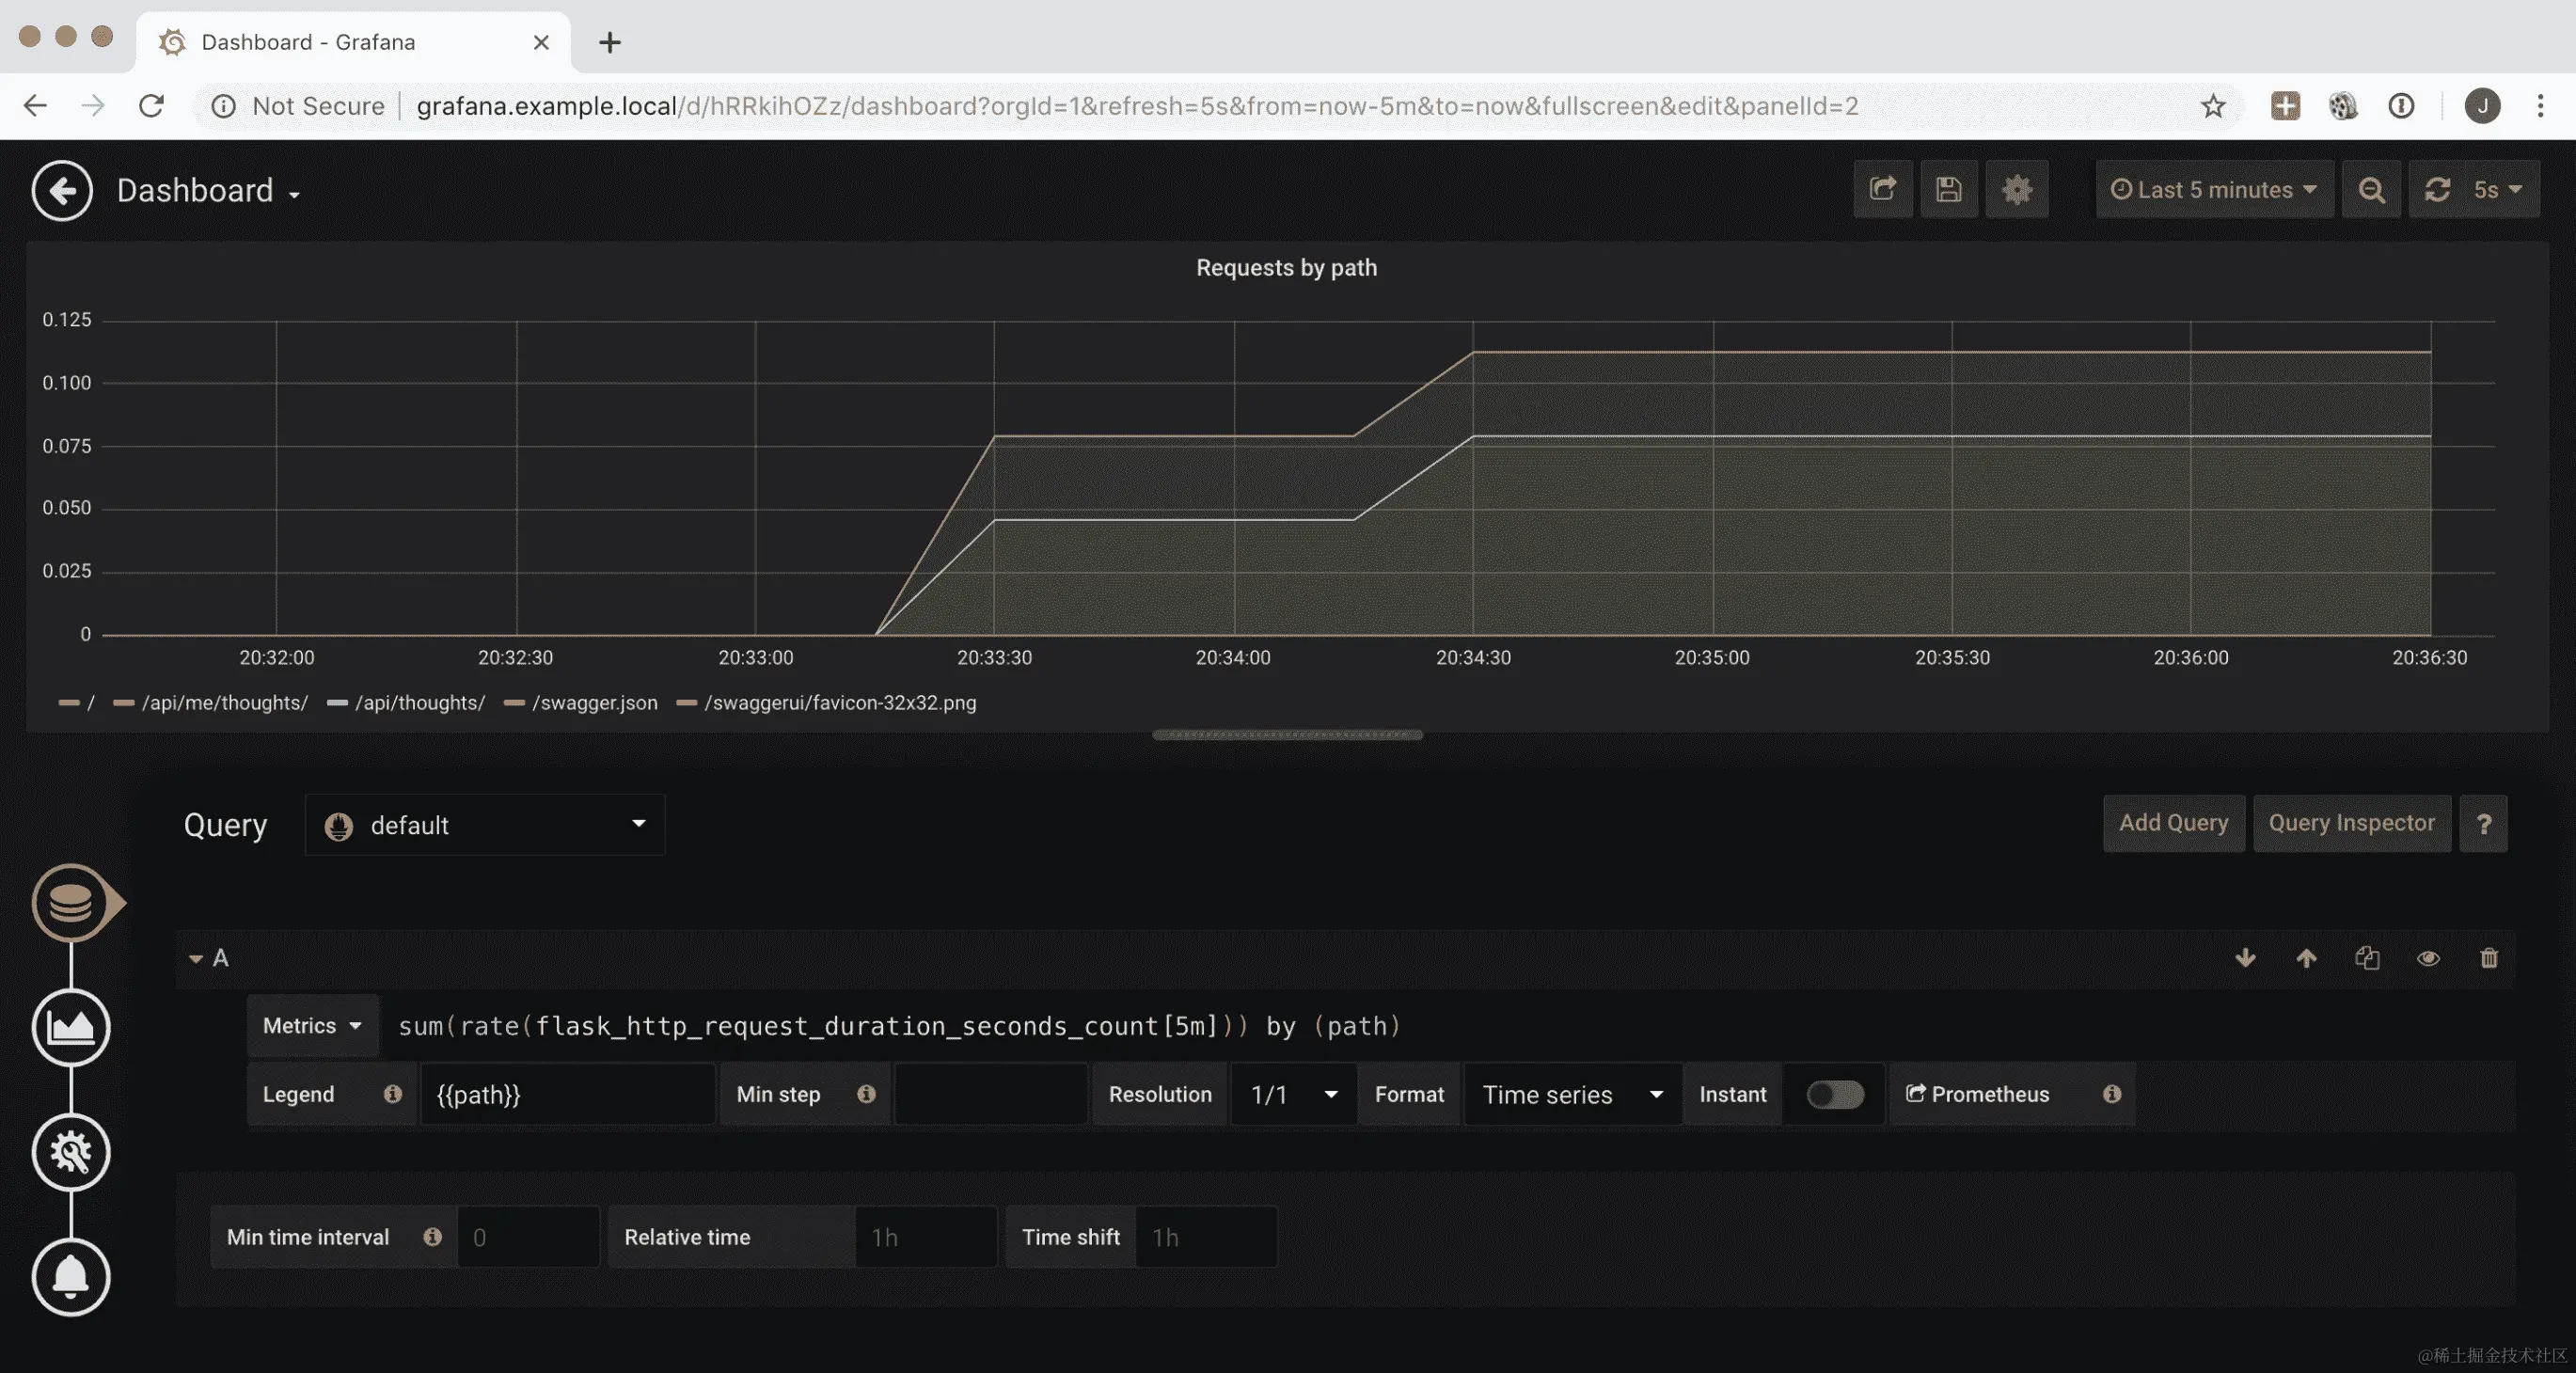Click the share dashboard icon

click(1882, 189)
